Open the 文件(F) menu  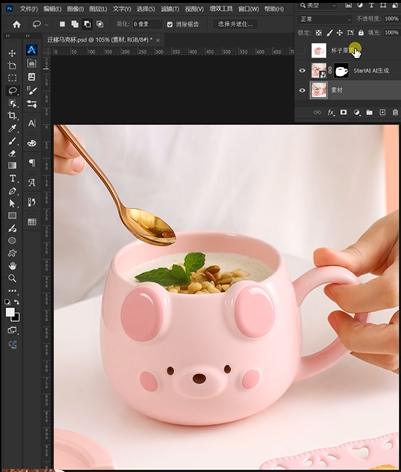(29, 9)
